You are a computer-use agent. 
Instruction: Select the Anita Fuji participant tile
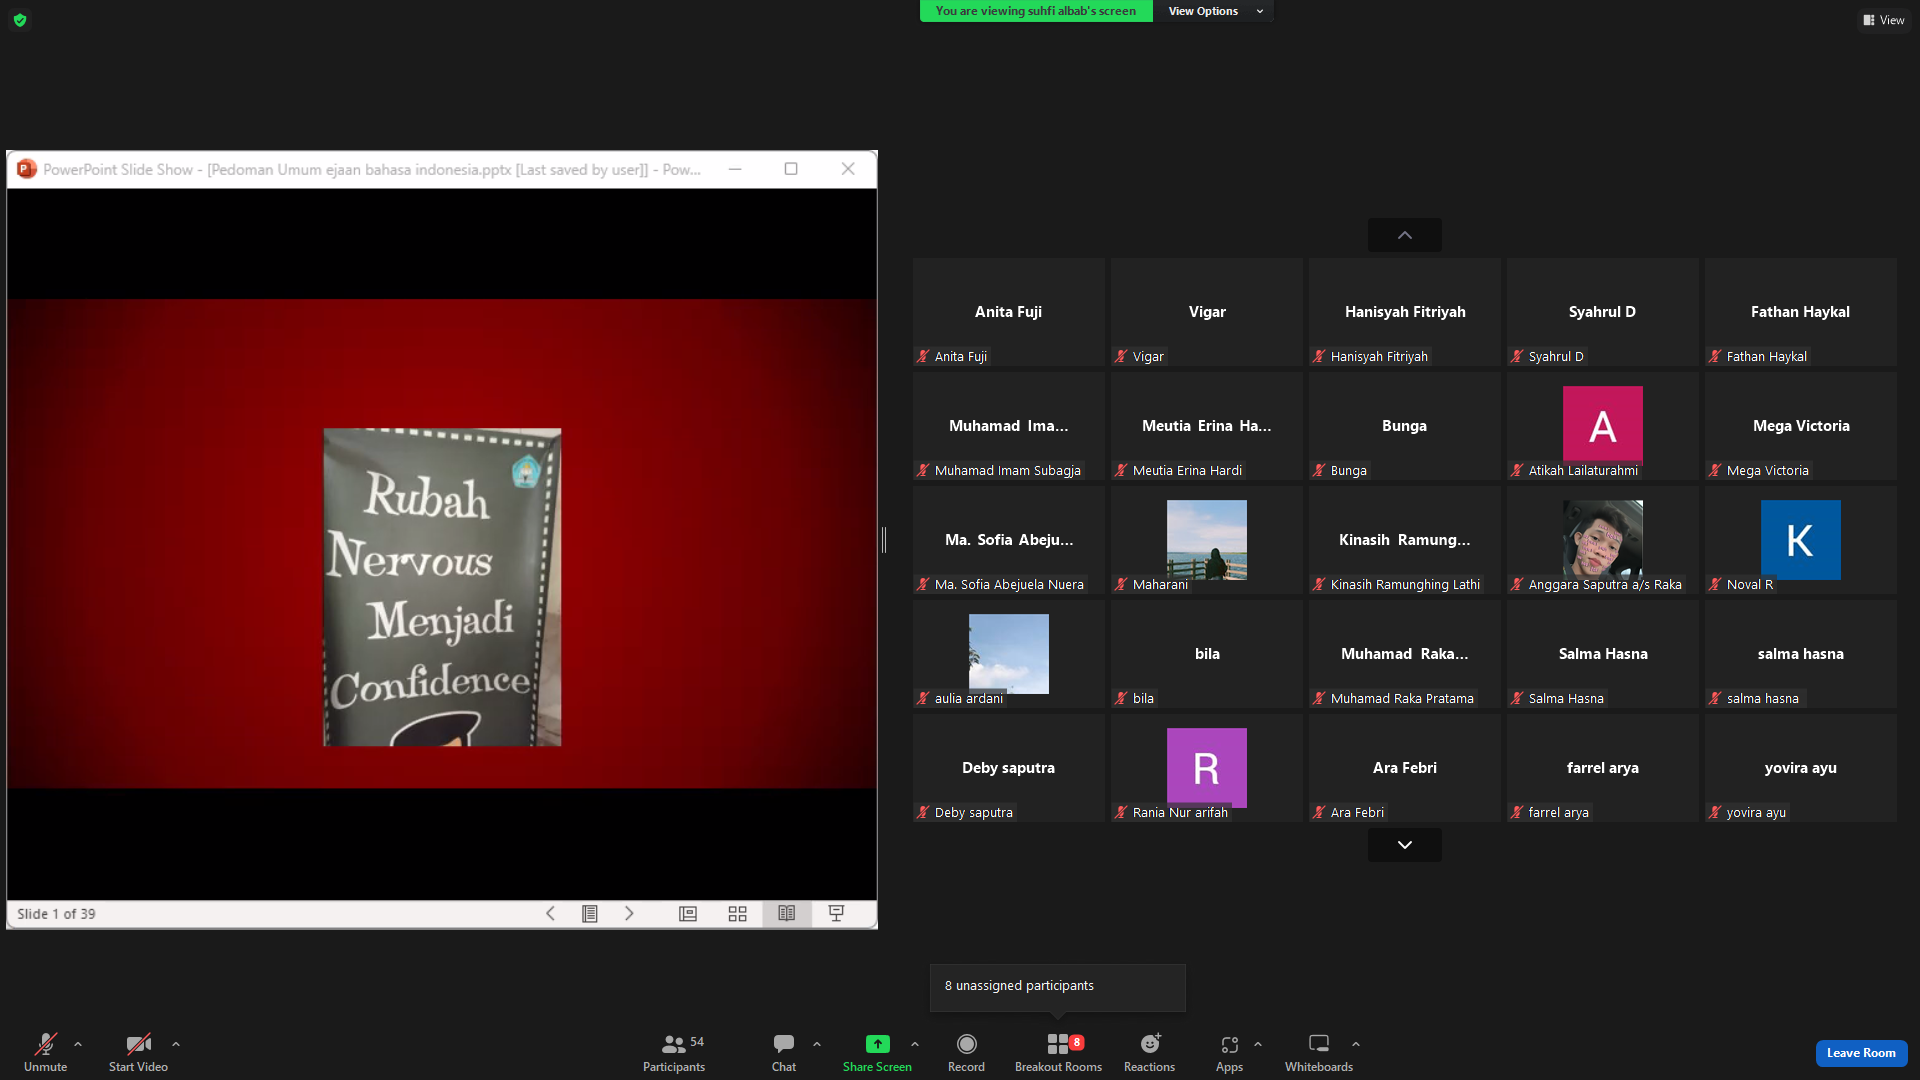tap(1009, 312)
